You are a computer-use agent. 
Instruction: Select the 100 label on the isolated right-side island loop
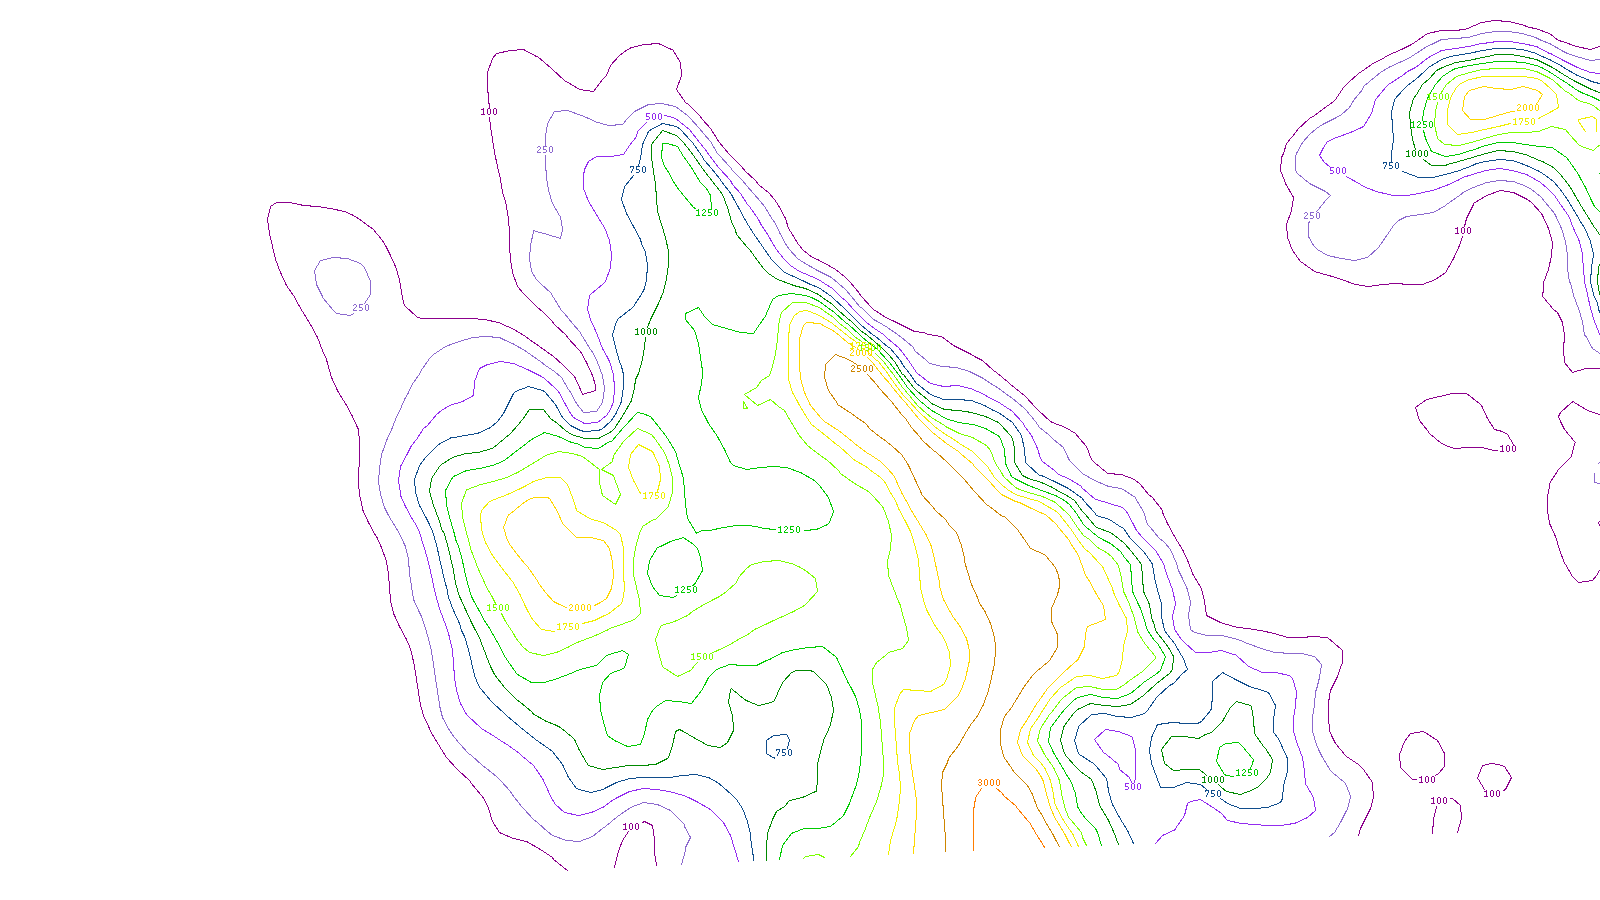tap(1508, 449)
